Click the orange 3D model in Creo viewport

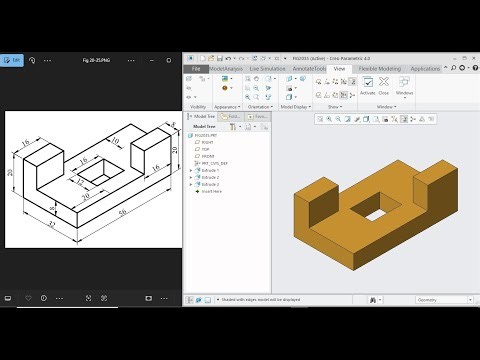376,215
